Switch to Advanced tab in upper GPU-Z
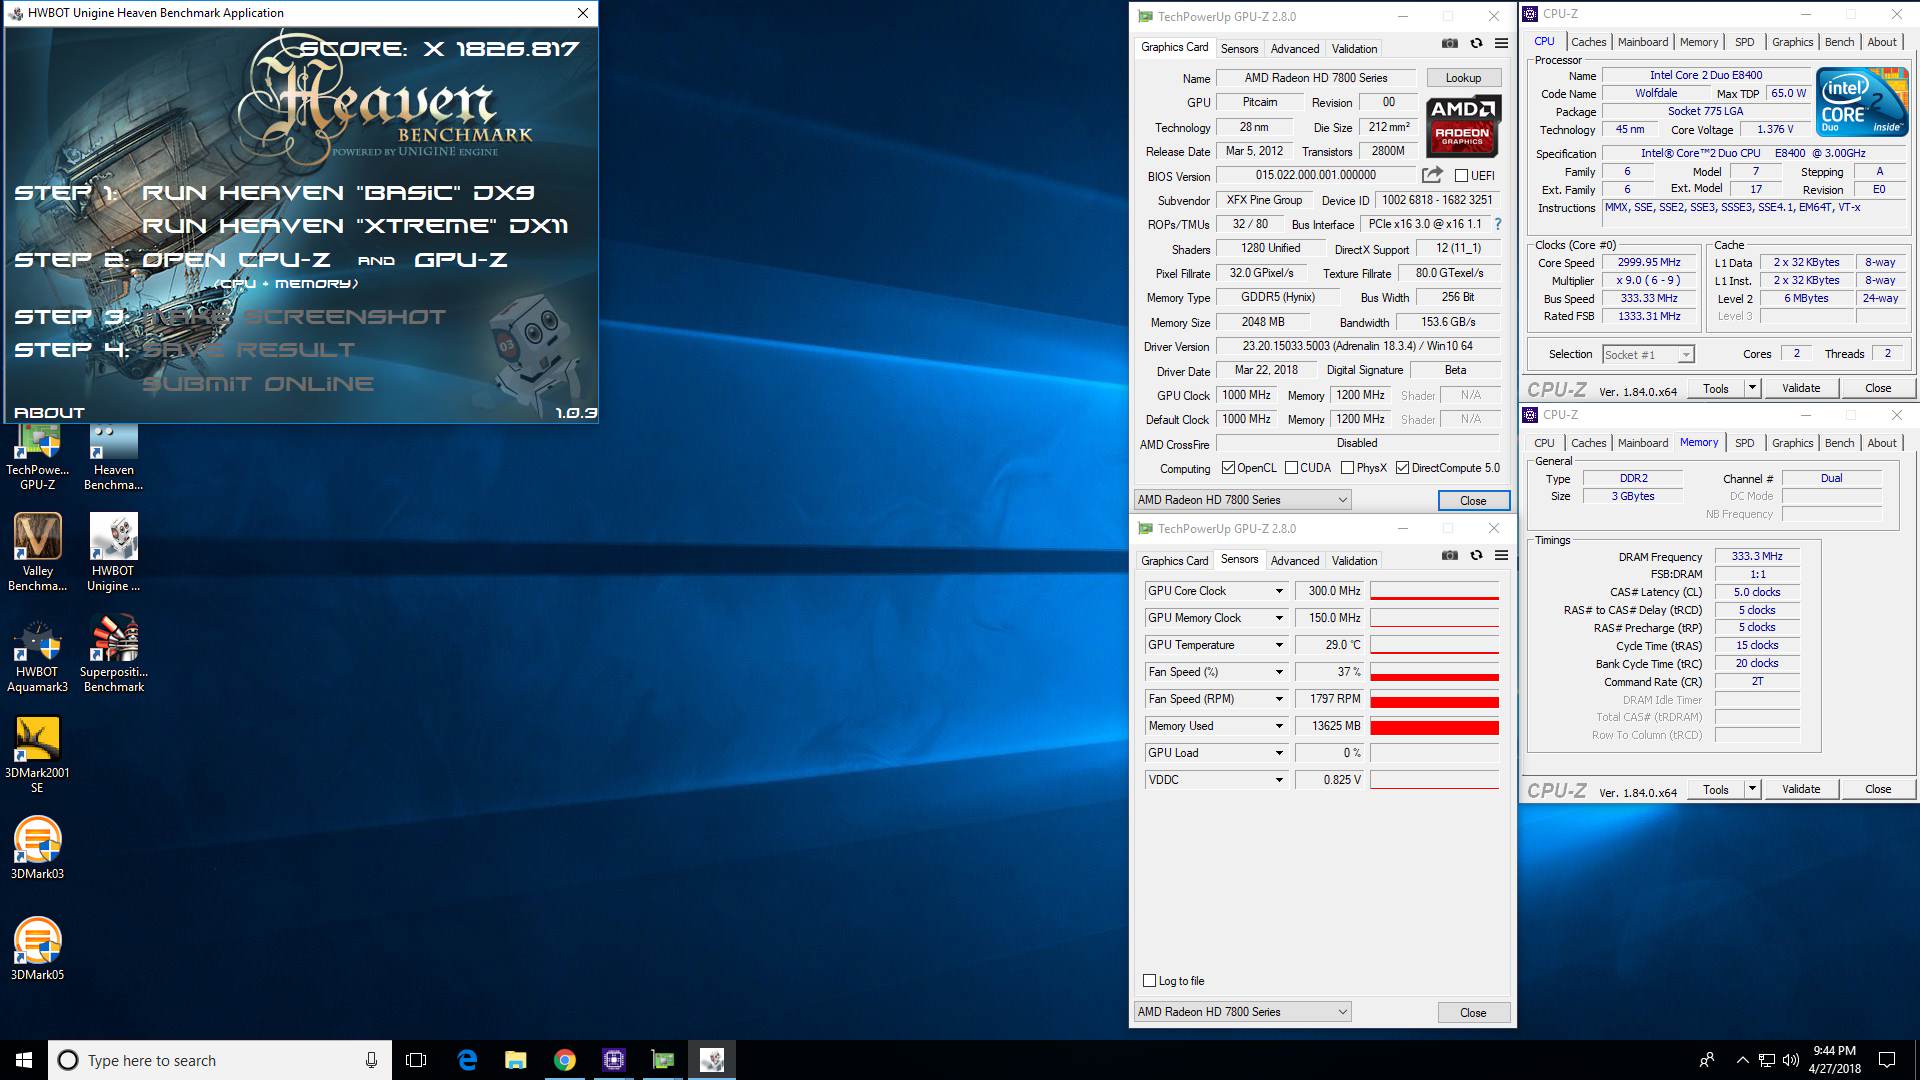Screen dimensions: 1920x1080 pos(1295,49)
